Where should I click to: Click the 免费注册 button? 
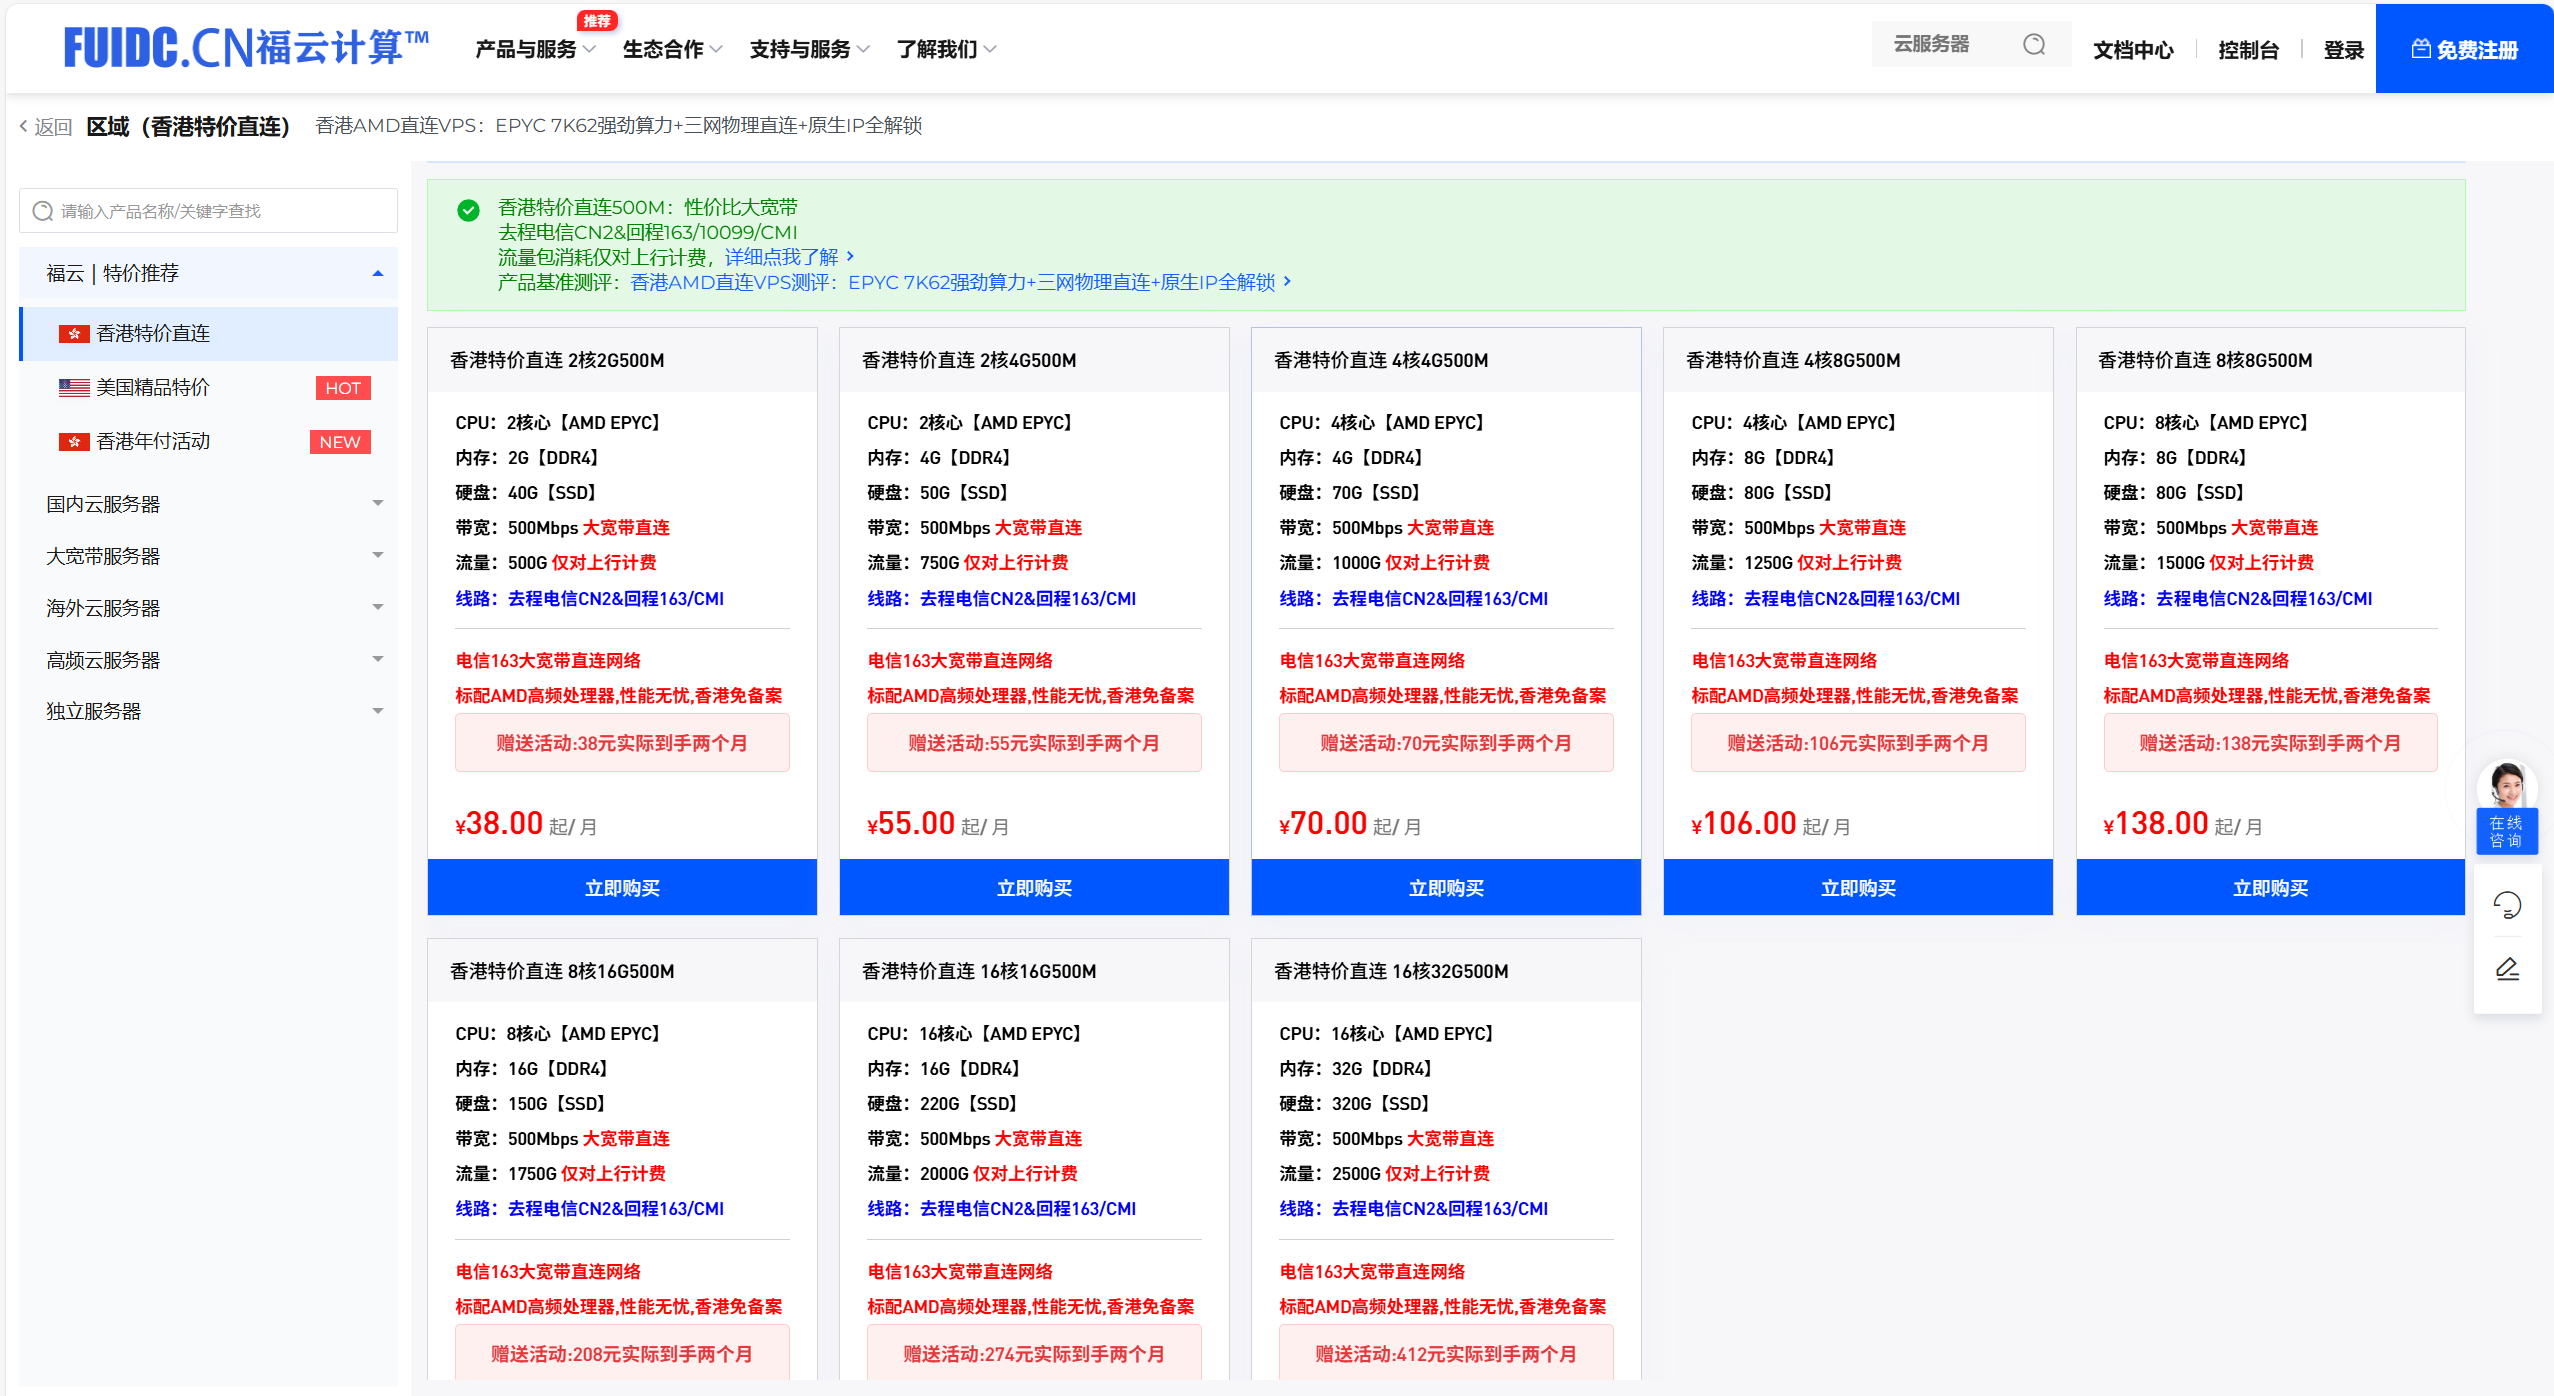tap(2464, 49)
